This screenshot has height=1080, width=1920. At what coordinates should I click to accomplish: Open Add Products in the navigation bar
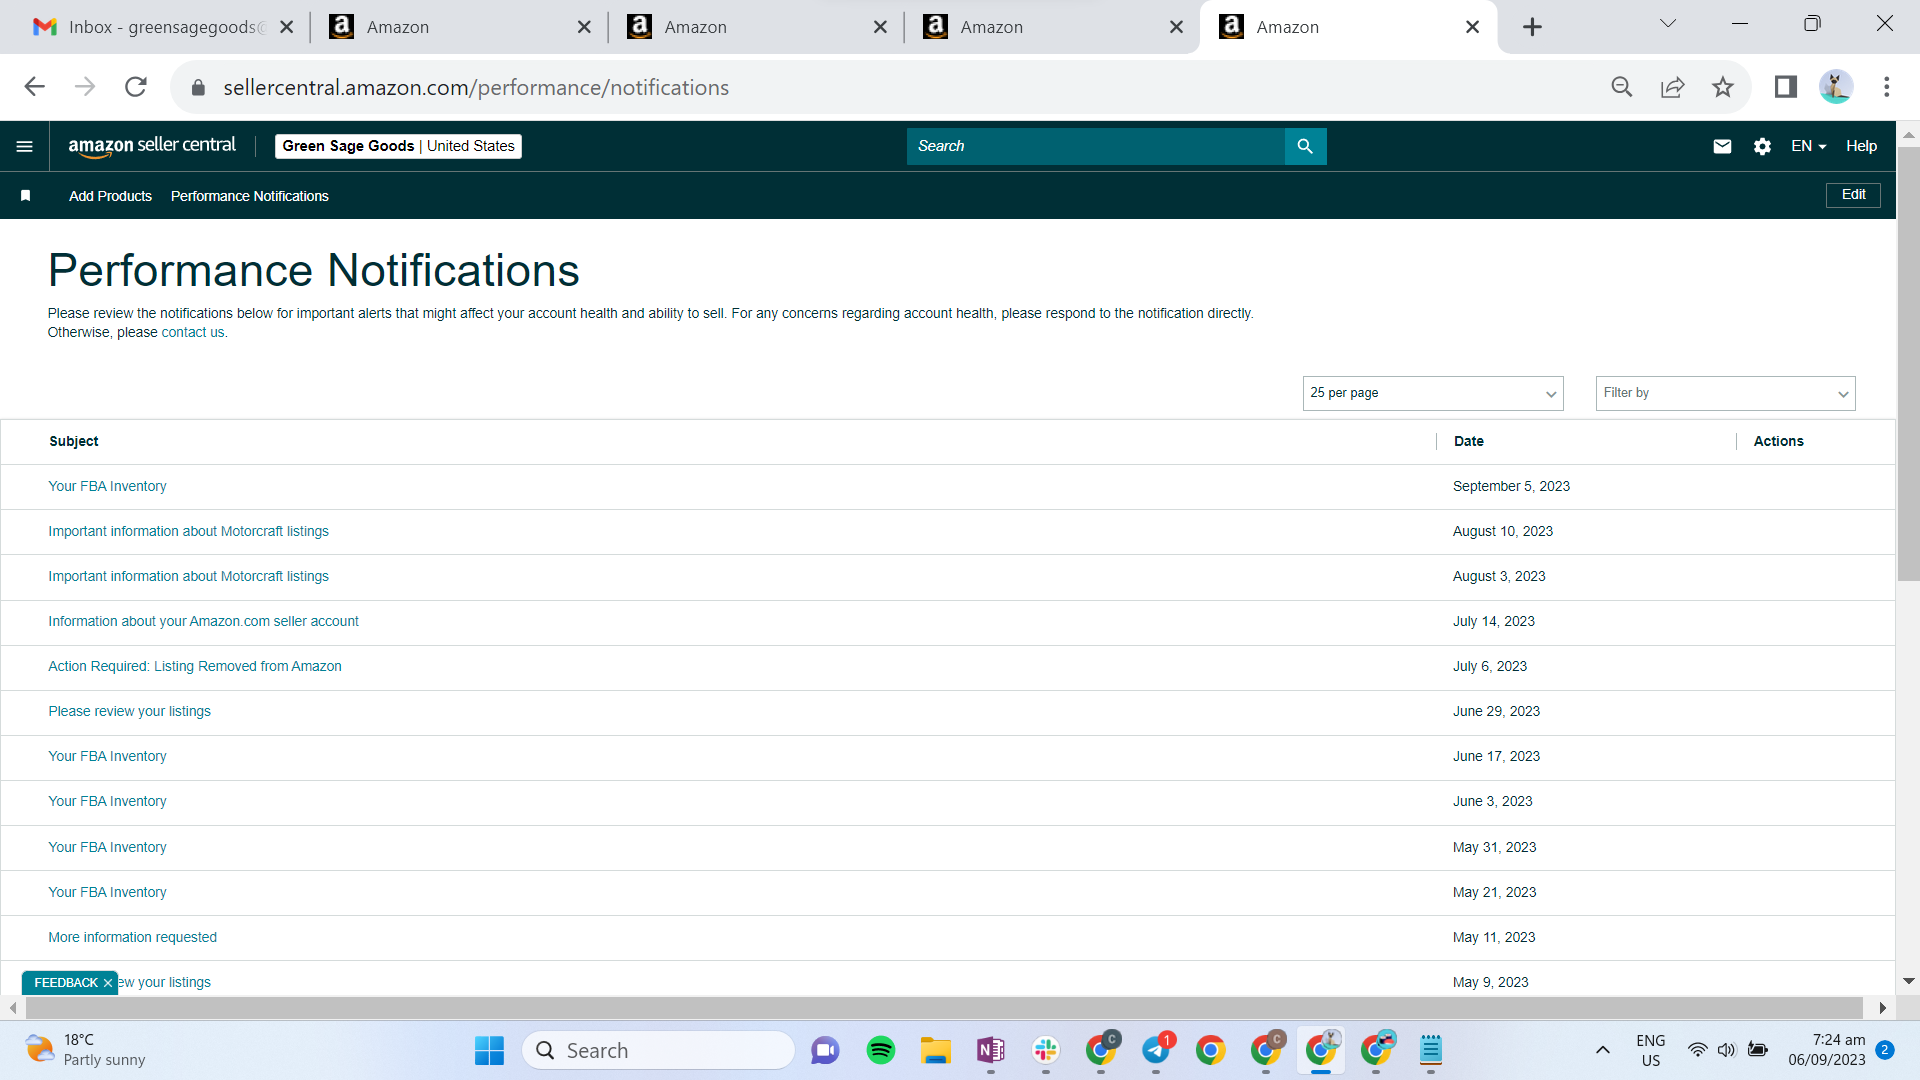(x=110, y=196)
